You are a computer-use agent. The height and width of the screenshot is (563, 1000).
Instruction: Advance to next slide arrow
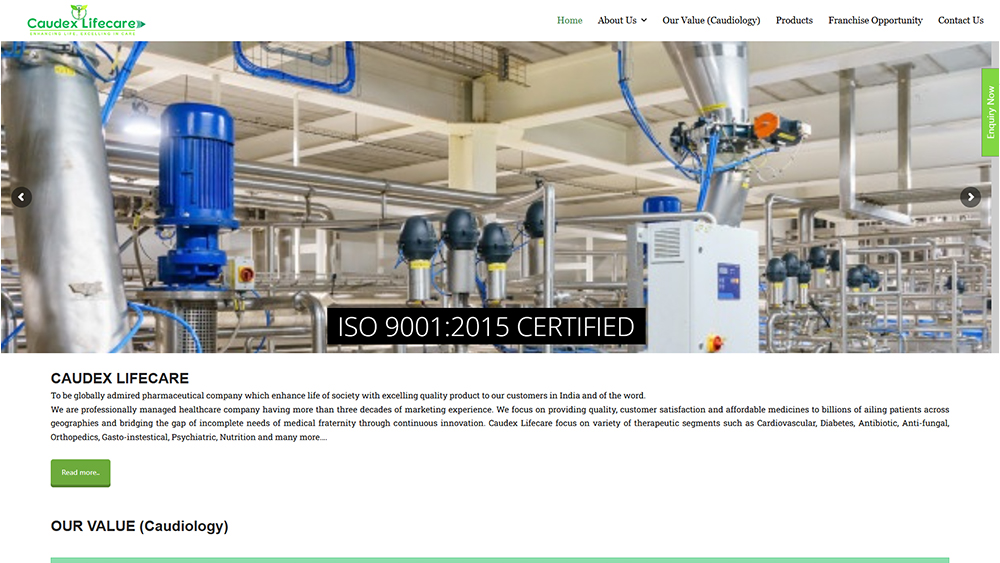970,197
